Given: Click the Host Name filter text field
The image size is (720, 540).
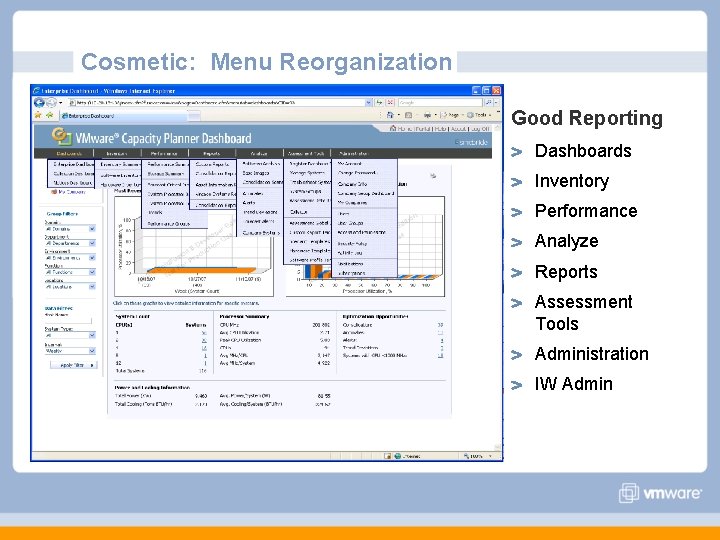Looking at the screenshot, I should click(x=68, y=321).
